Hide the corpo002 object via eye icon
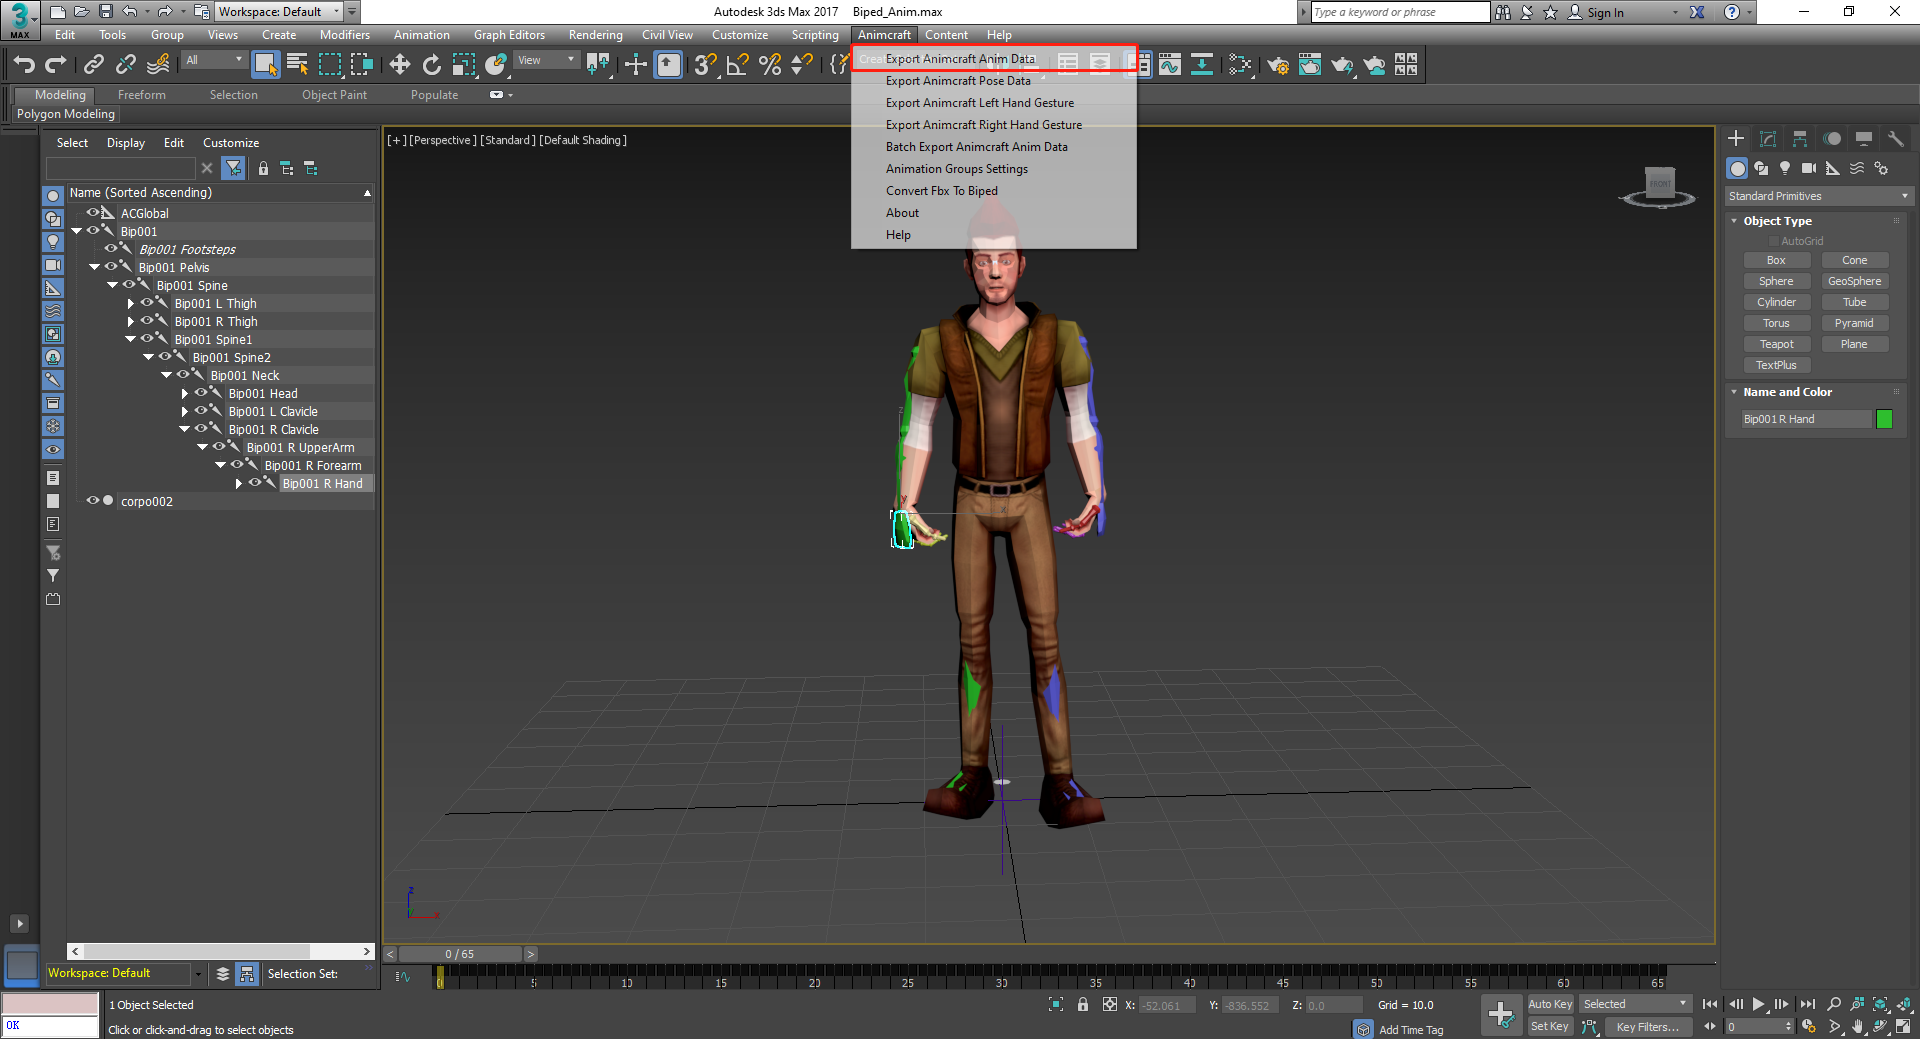Image resolution: width=1920 pixels, height=1039 pixels. pyautogui.click(x=93, y=501)
